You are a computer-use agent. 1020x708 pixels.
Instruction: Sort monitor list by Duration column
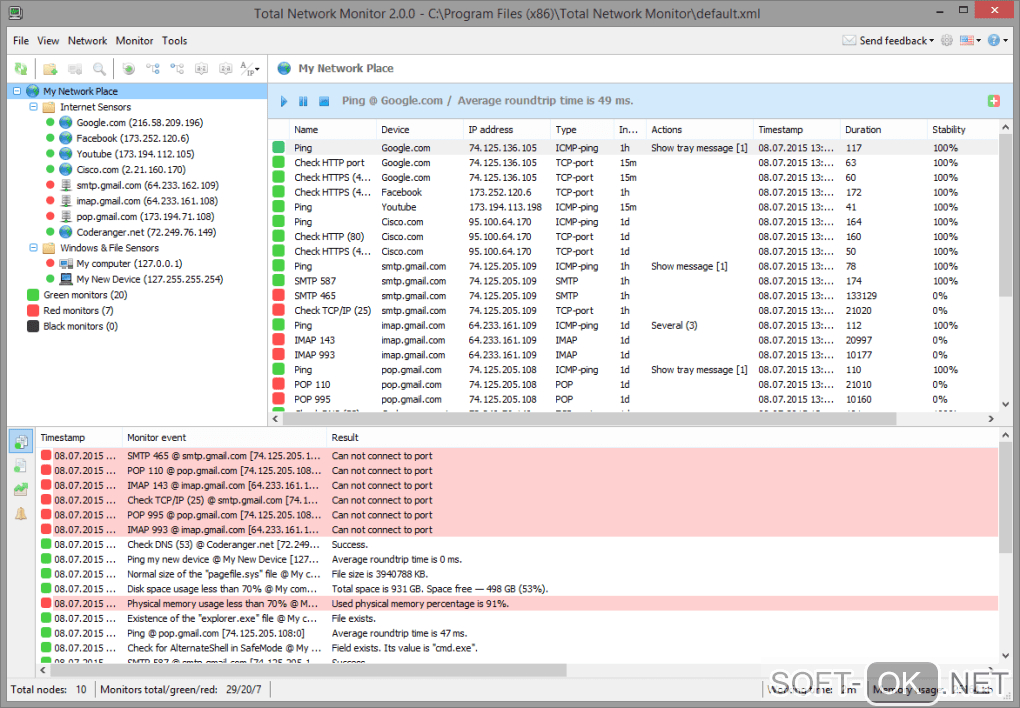[x=883, y=129]
